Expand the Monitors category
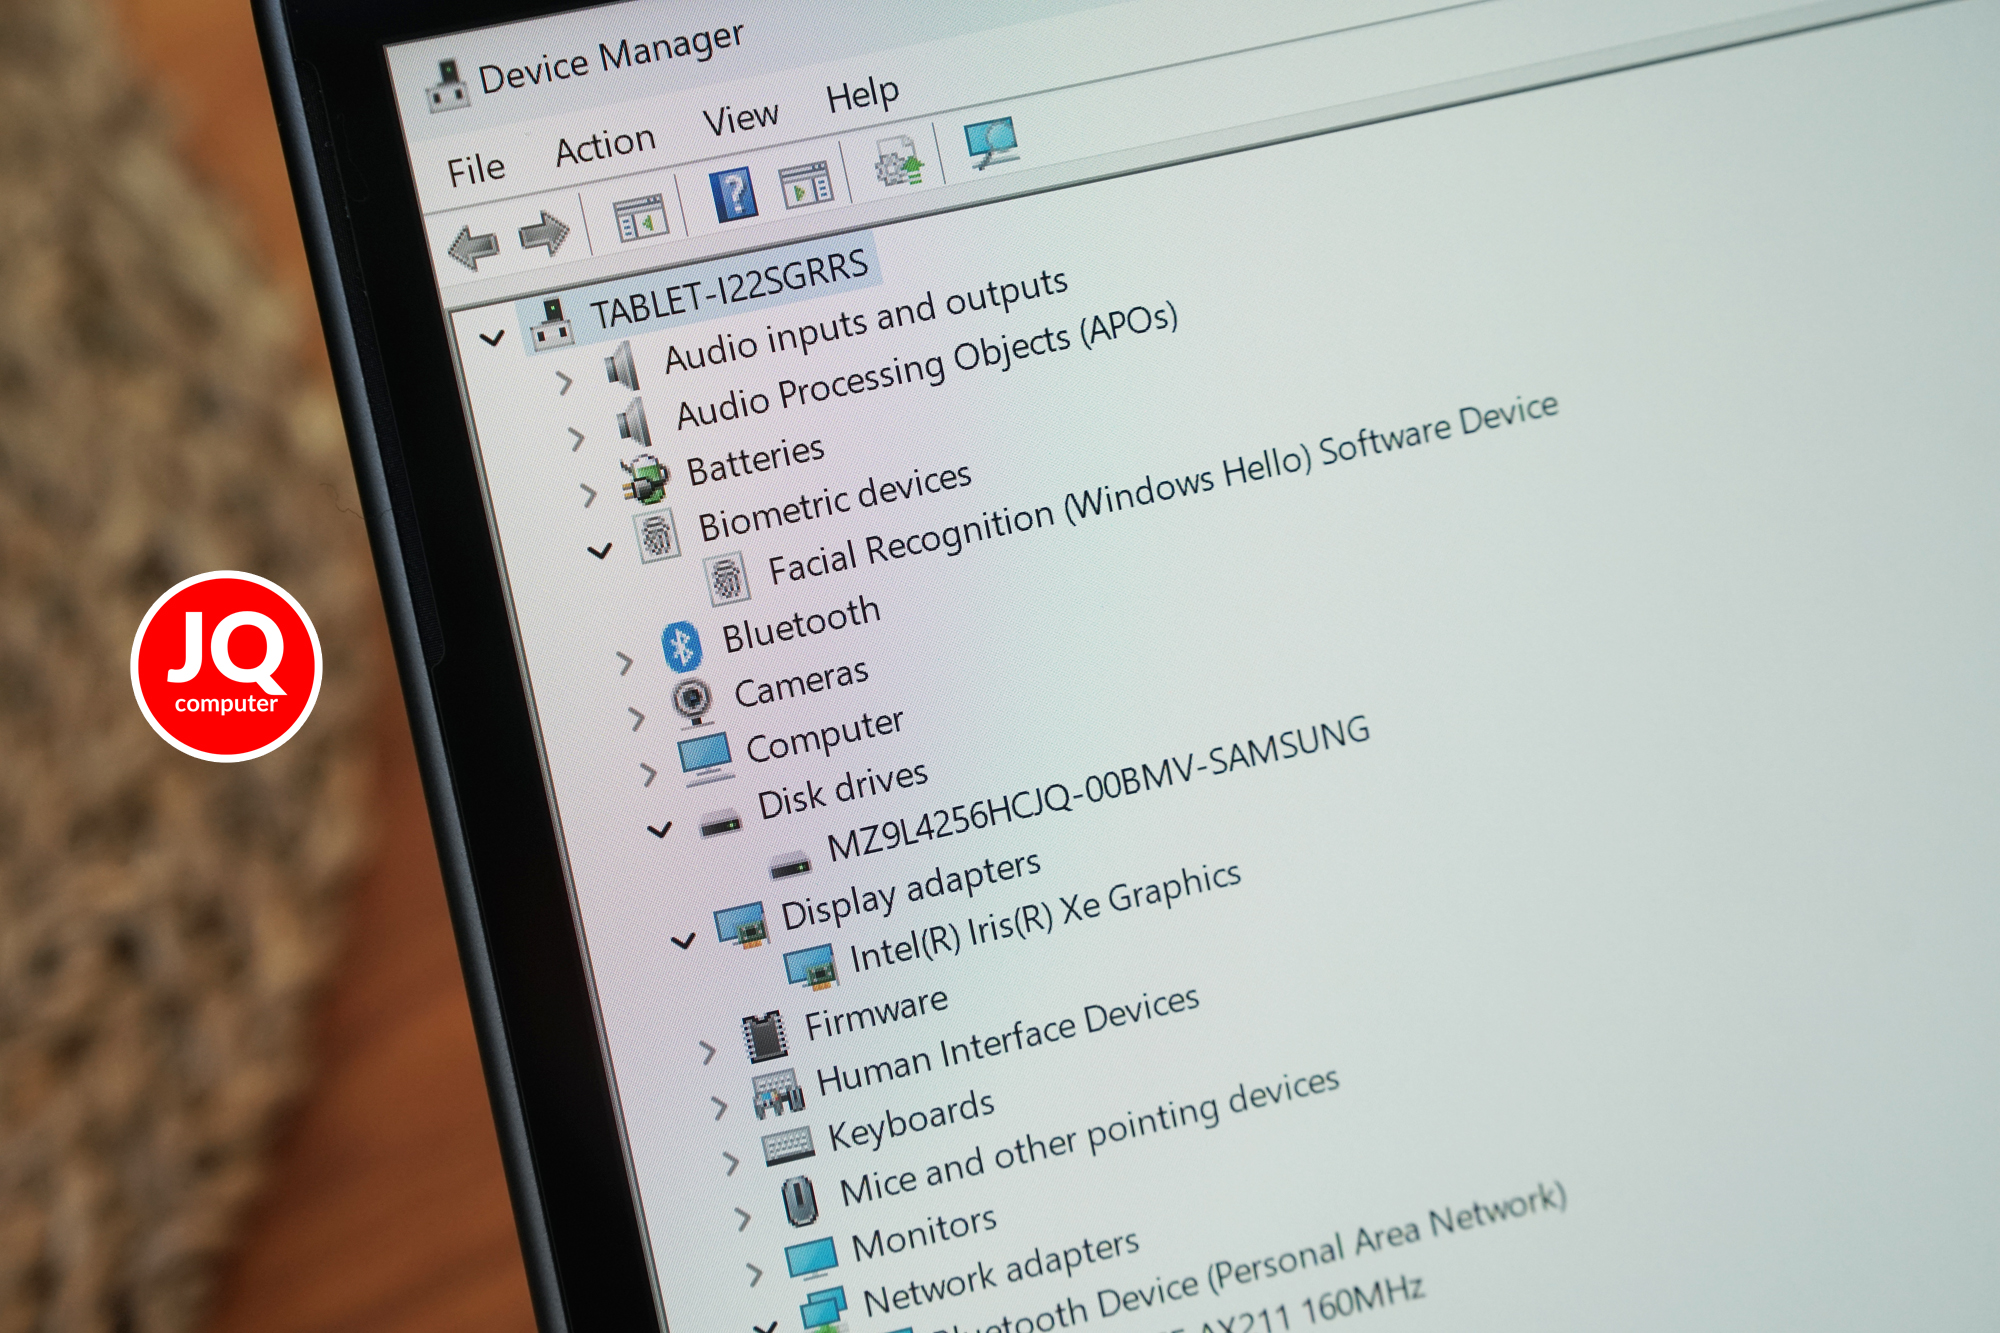 755,1274
